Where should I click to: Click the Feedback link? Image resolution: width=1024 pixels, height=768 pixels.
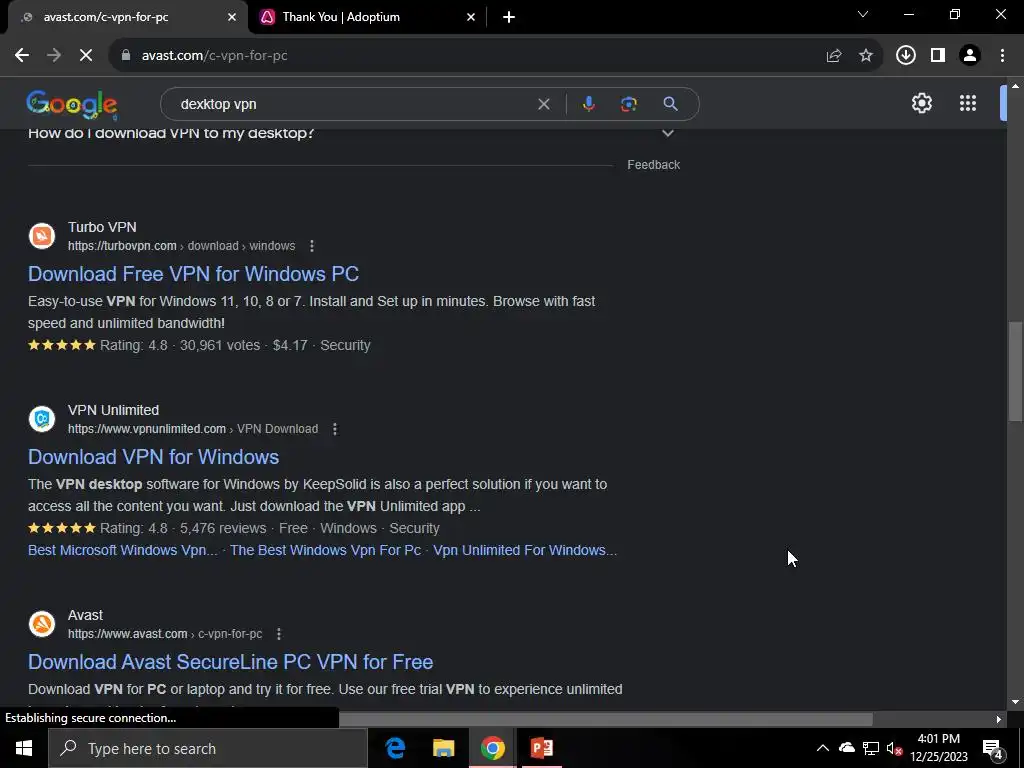point(653,165)
